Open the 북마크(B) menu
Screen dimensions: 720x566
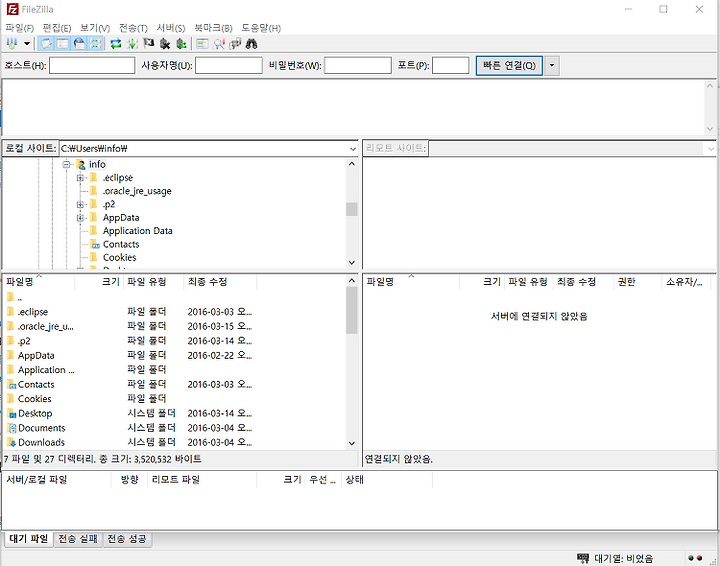213,28
